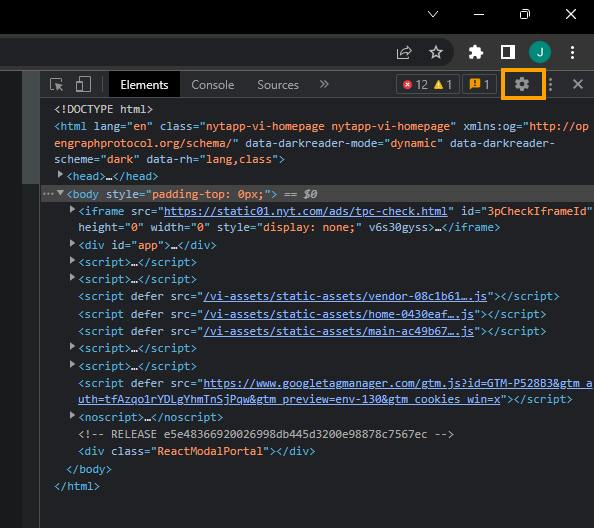594x528 pixels.
Task: Open the 12 errors and 1 warning counter
Action: coord(428,84)
